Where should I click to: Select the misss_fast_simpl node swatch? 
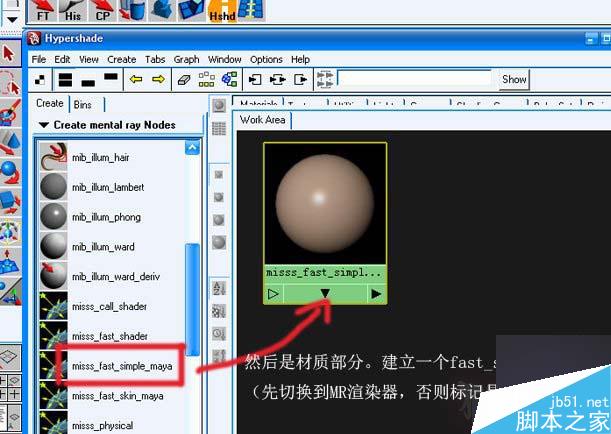click(x=325, y=203)
